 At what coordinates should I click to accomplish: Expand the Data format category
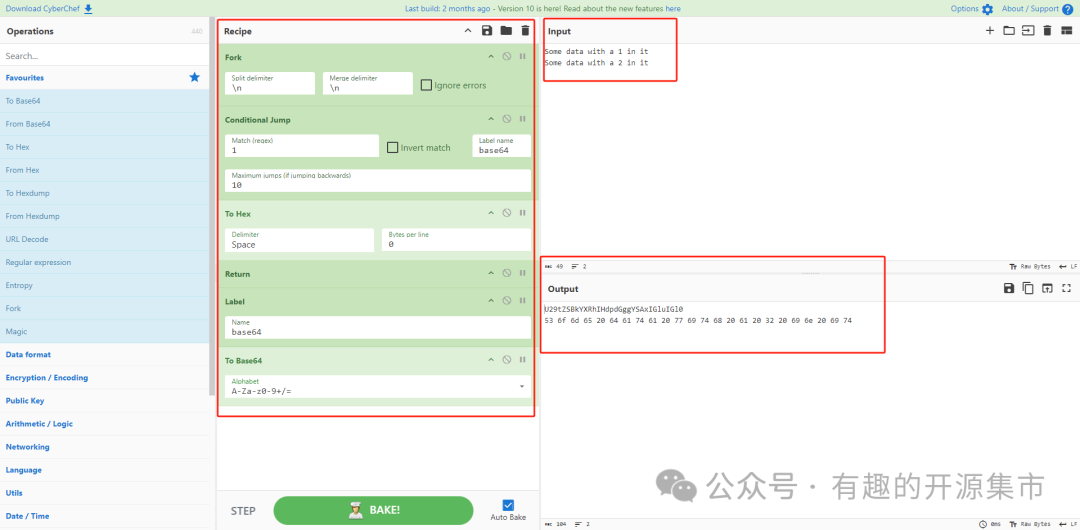pyautogui.click(x=29, y=354)
